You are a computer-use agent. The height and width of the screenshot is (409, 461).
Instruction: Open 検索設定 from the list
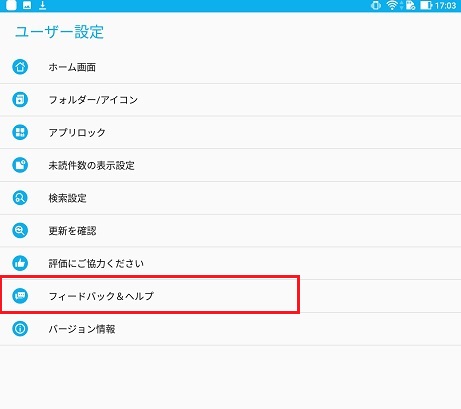pyautogui.click(x=230, y=198)
